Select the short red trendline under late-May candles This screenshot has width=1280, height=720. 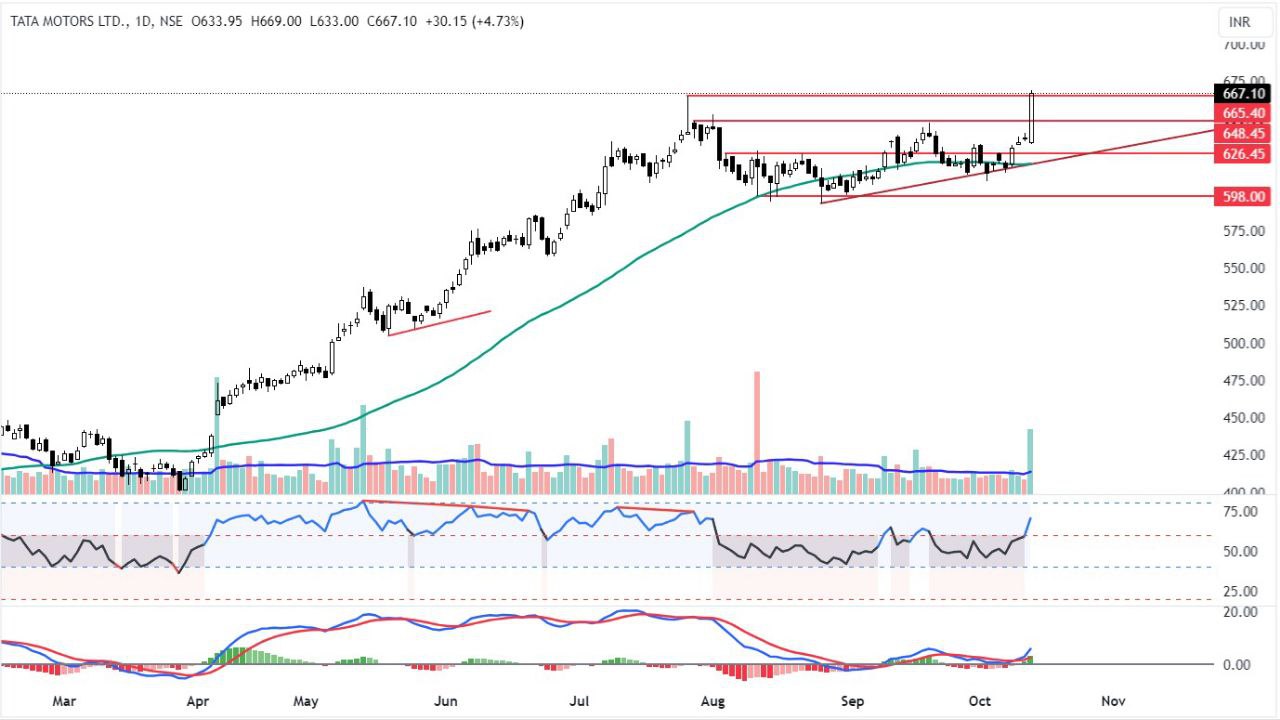pos(439,322)
